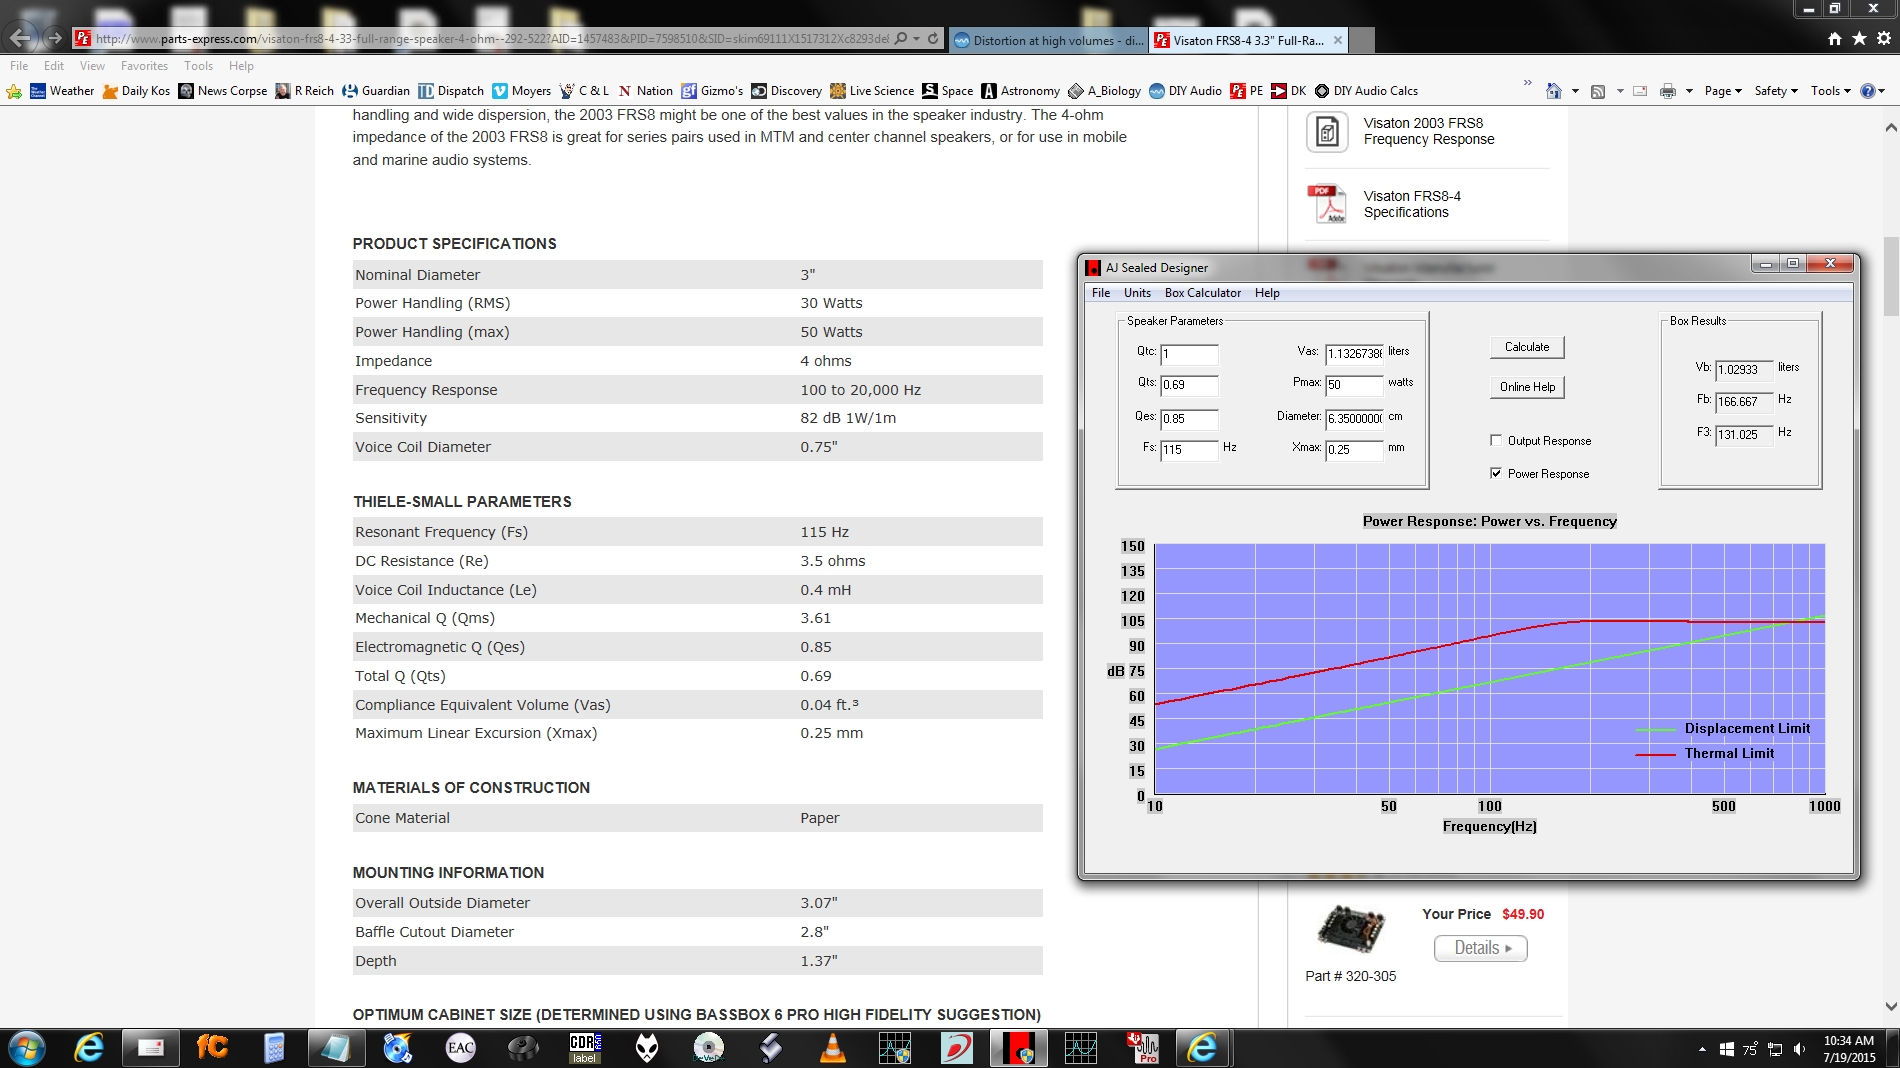Screen dimensions: 1900x1068
Task: Expand the Tools dropdown in the command bar
Action: (1831, 91)
